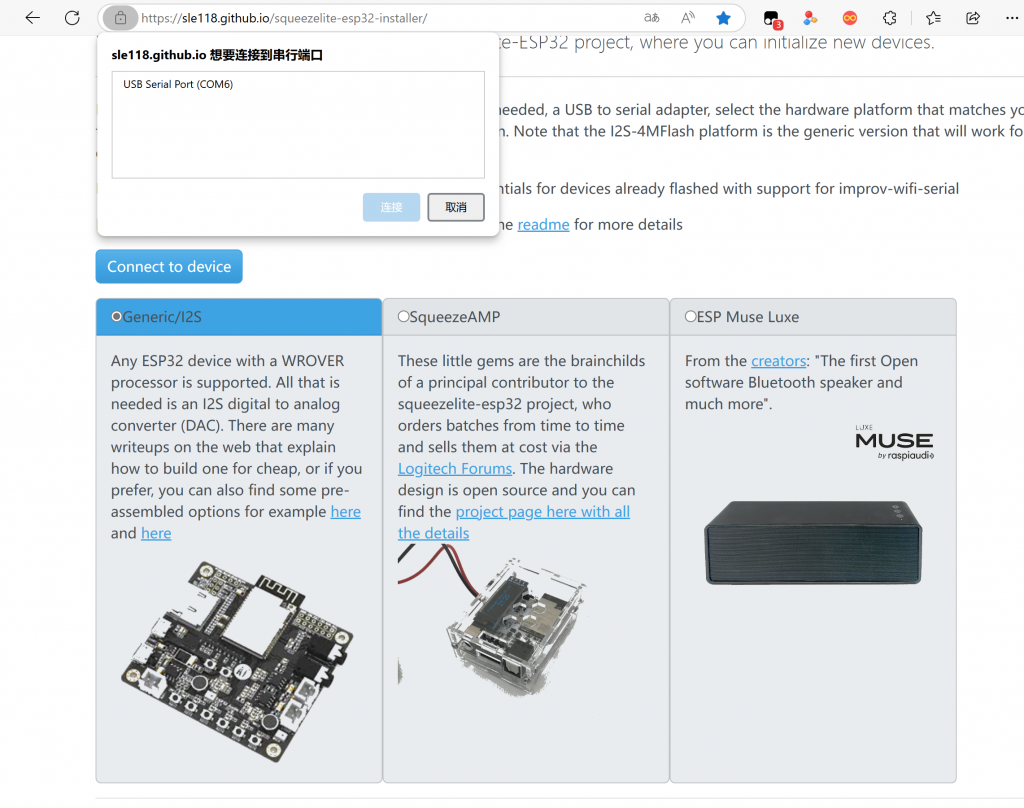Click the Muse Luxe speaker image

click(812, 541)
